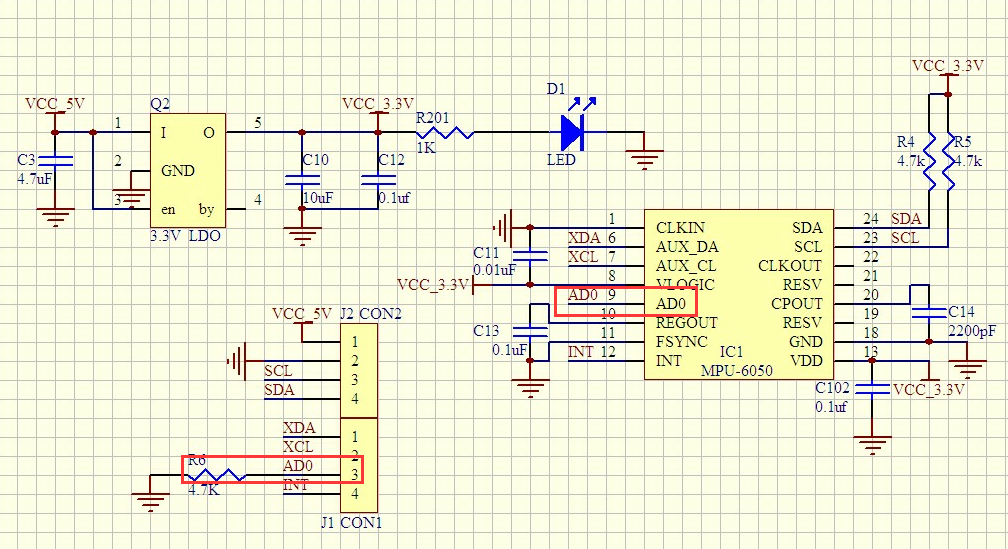This screenshot has height=549, width=1008.
Task: Click the XDA net label on J1
Action: [299, 428]
